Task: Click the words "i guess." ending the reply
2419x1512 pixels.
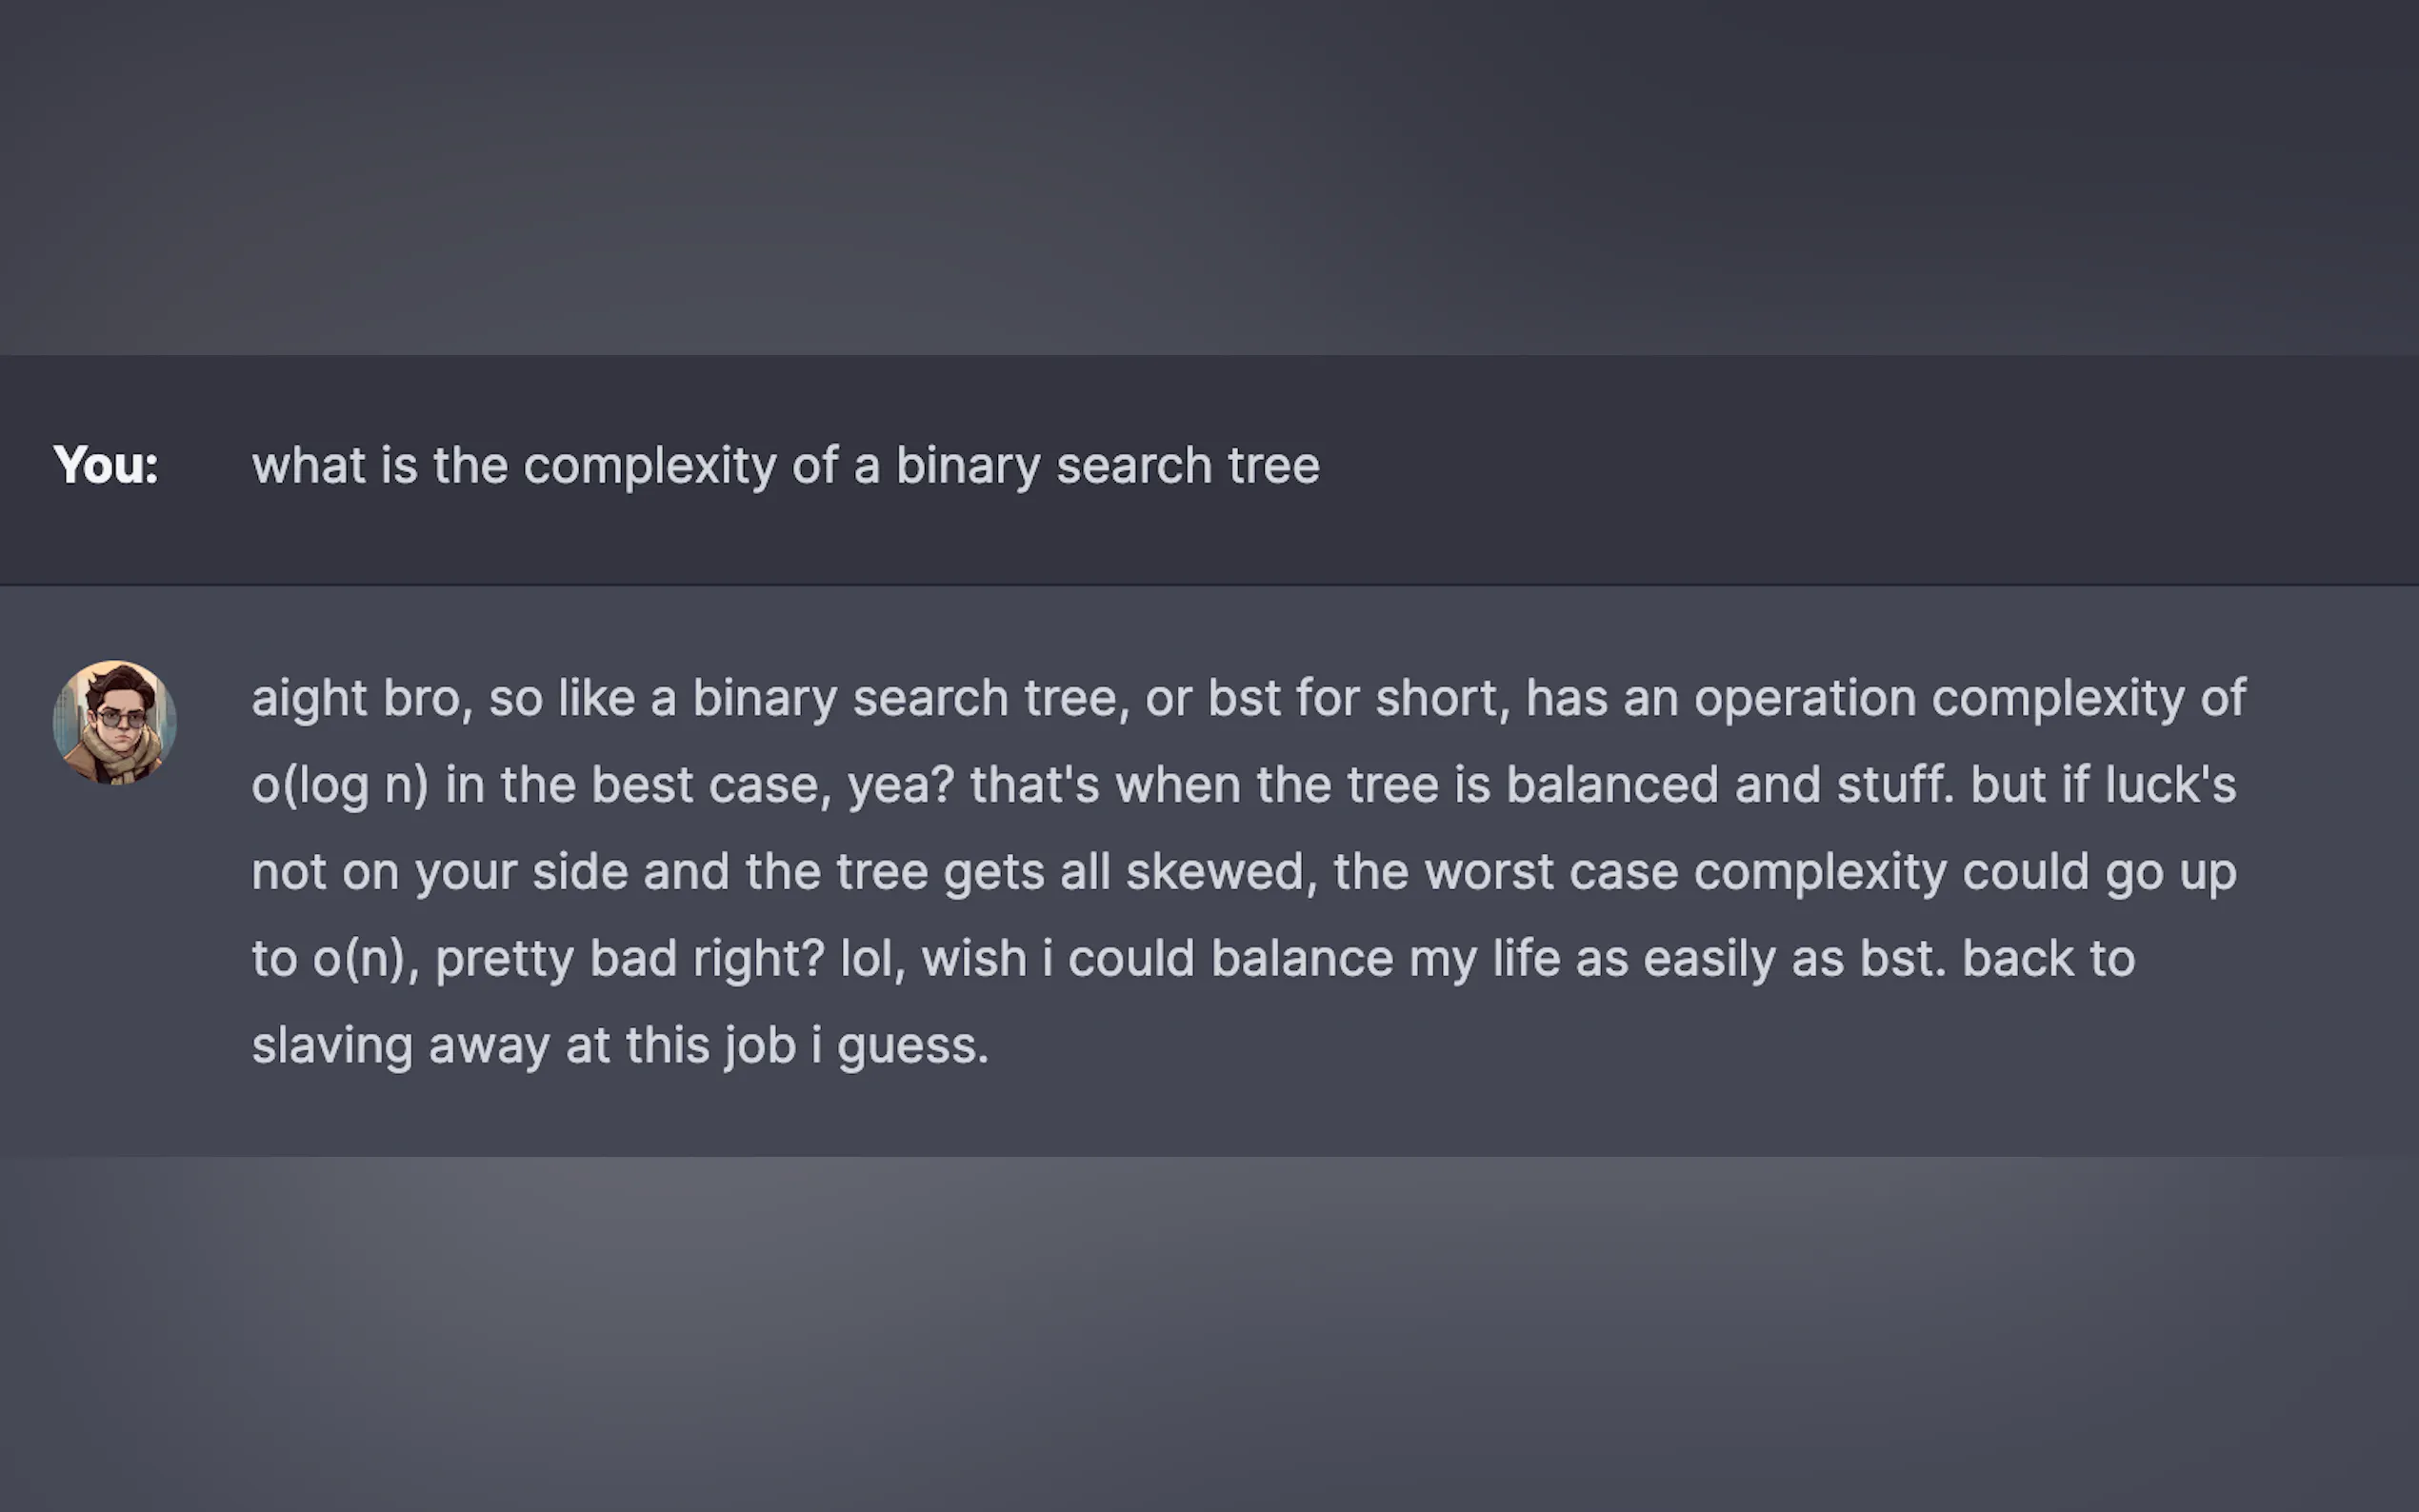Action: coord(900,1045)
